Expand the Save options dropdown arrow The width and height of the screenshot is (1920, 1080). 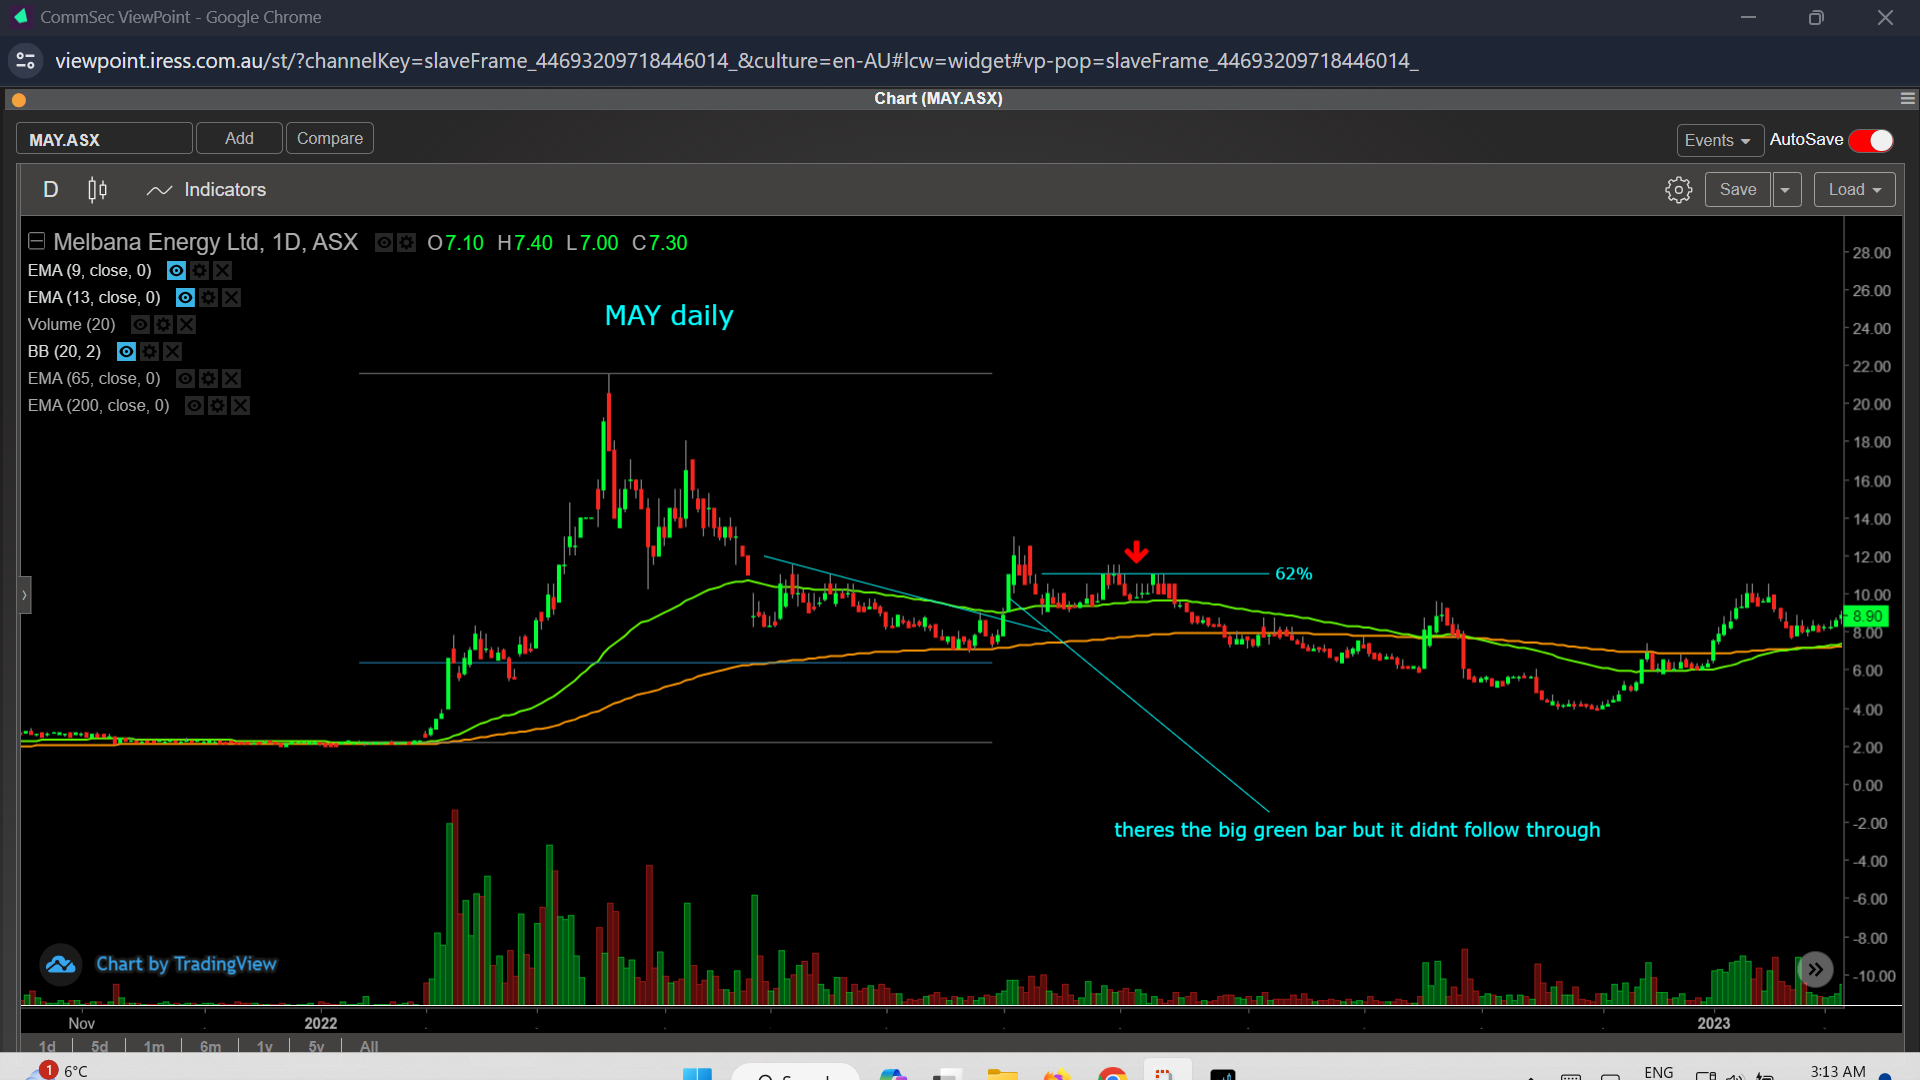tap(1786, 190)
